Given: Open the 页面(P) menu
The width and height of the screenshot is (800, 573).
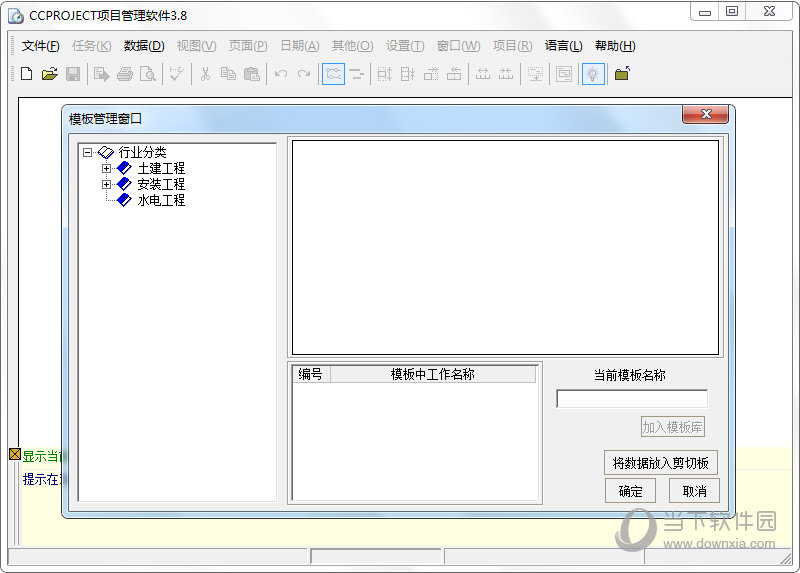Looking at the screenshot, I should (x=248, y=46).
